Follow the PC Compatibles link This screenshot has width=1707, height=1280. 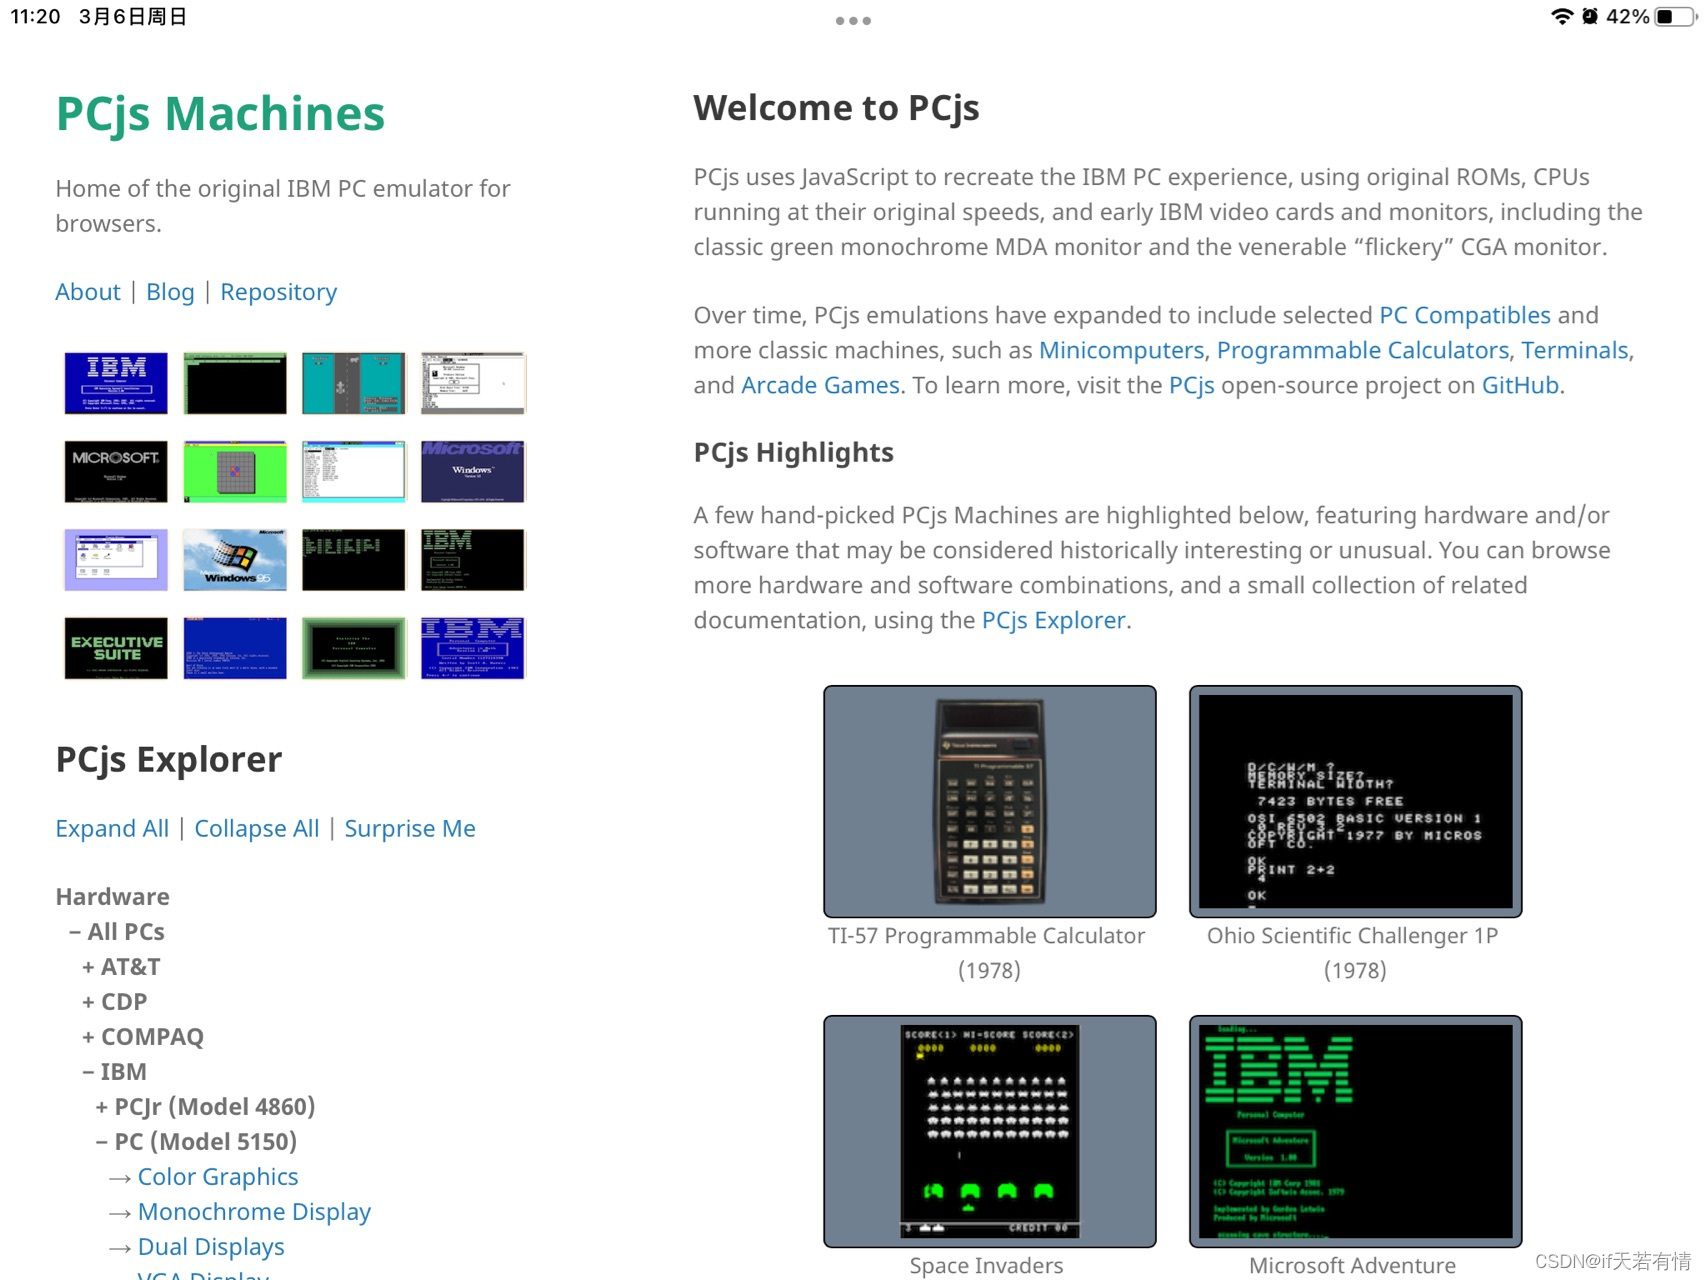click(x=1465, y=314)
